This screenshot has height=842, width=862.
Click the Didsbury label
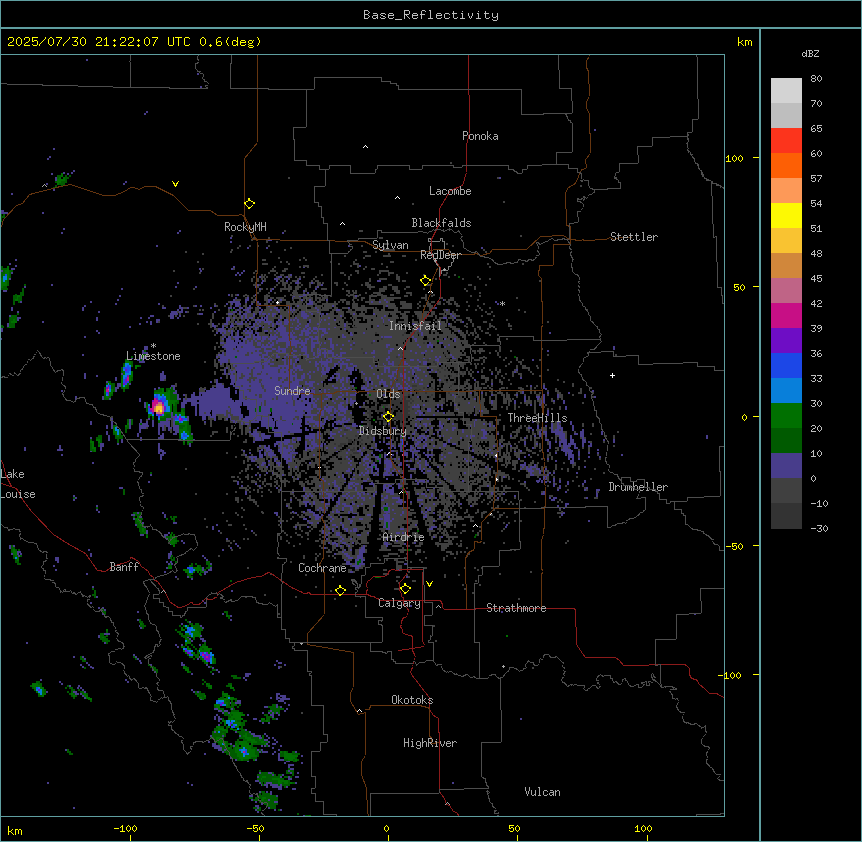tap(383, 431)
